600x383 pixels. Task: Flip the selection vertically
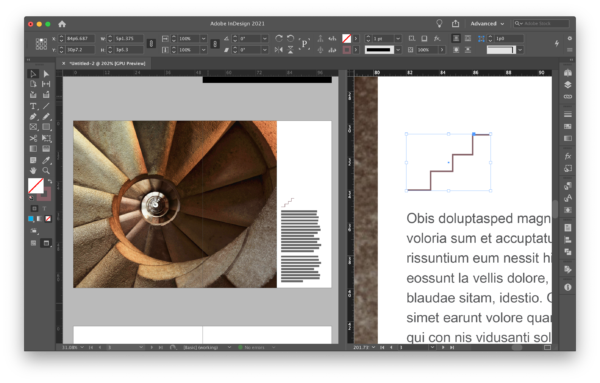coord(290,50)
